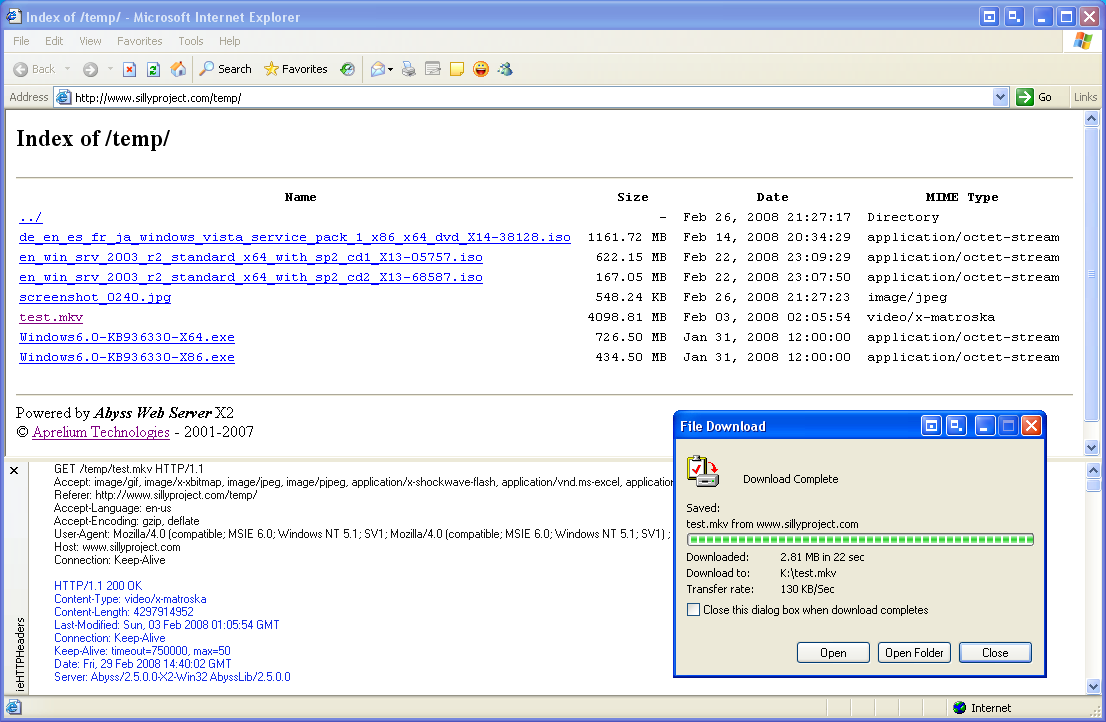Expand the Address bar dropdown
Screen dimensions: 1106x722
1000,97
